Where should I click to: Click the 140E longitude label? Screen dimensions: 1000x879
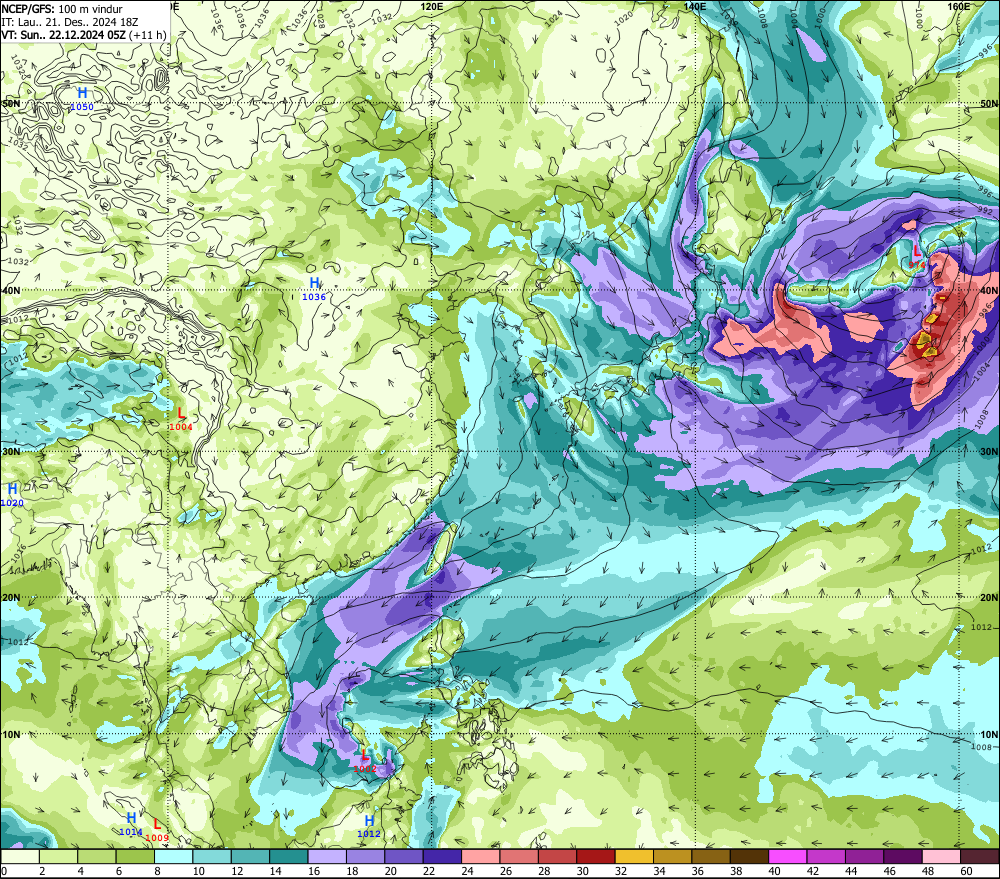694,6
